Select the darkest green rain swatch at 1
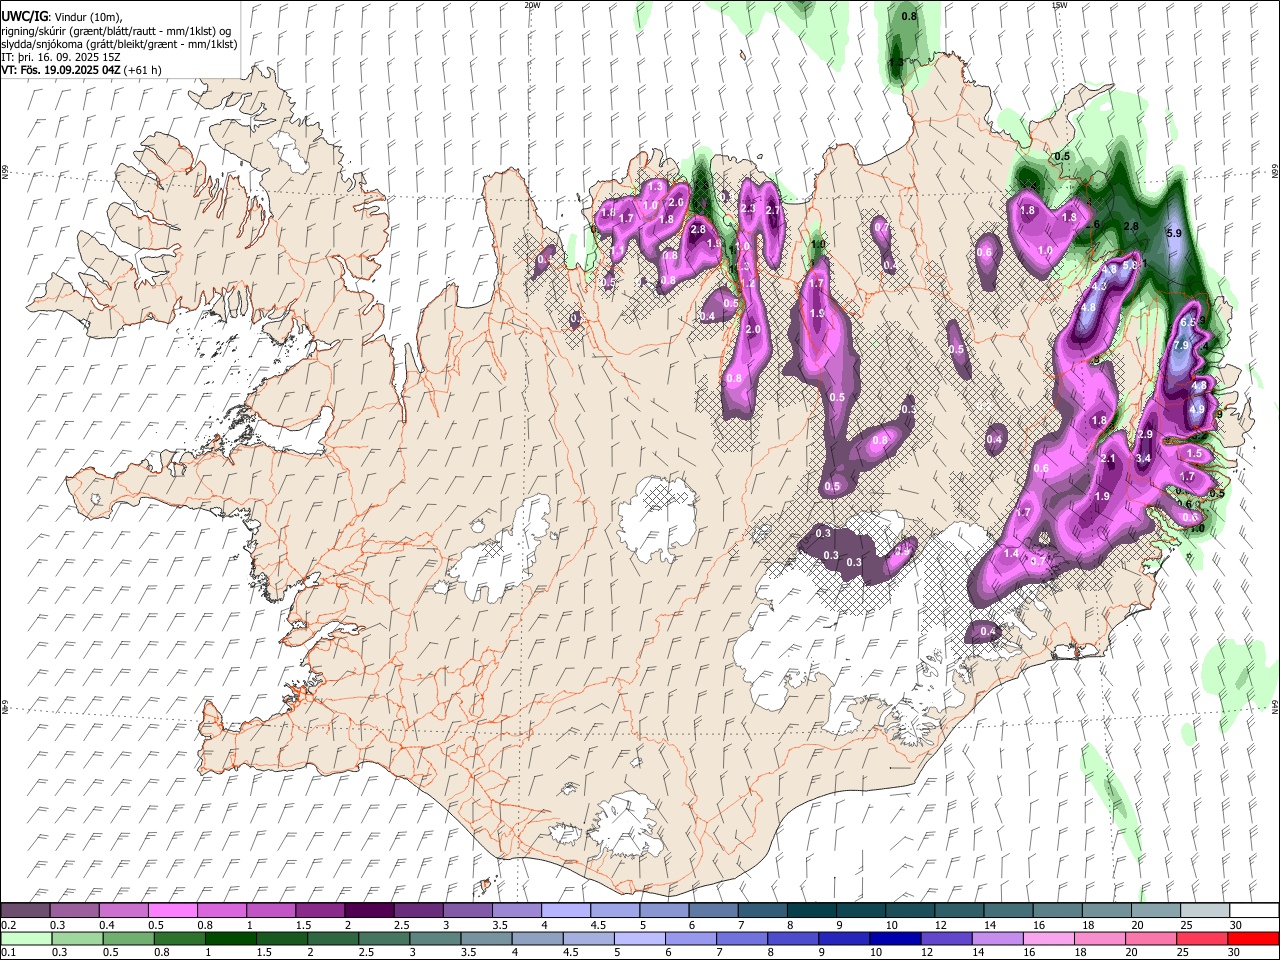The image size is (1280, 960). point(230,938)
